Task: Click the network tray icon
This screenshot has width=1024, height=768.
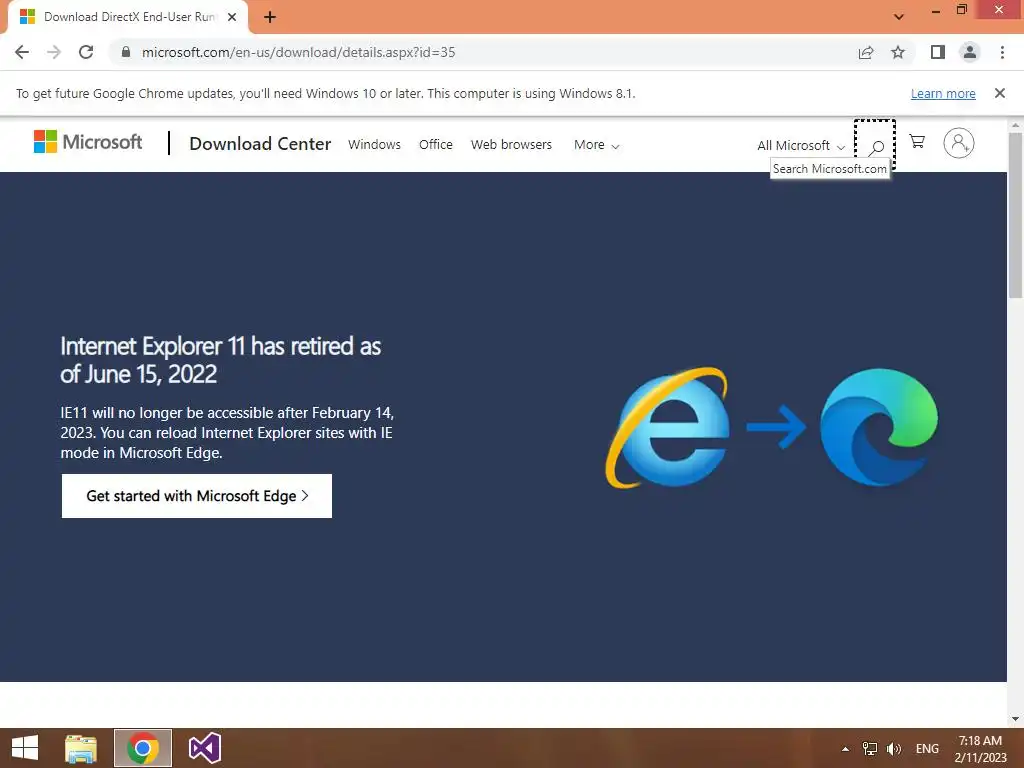Action: click(869, 749)
